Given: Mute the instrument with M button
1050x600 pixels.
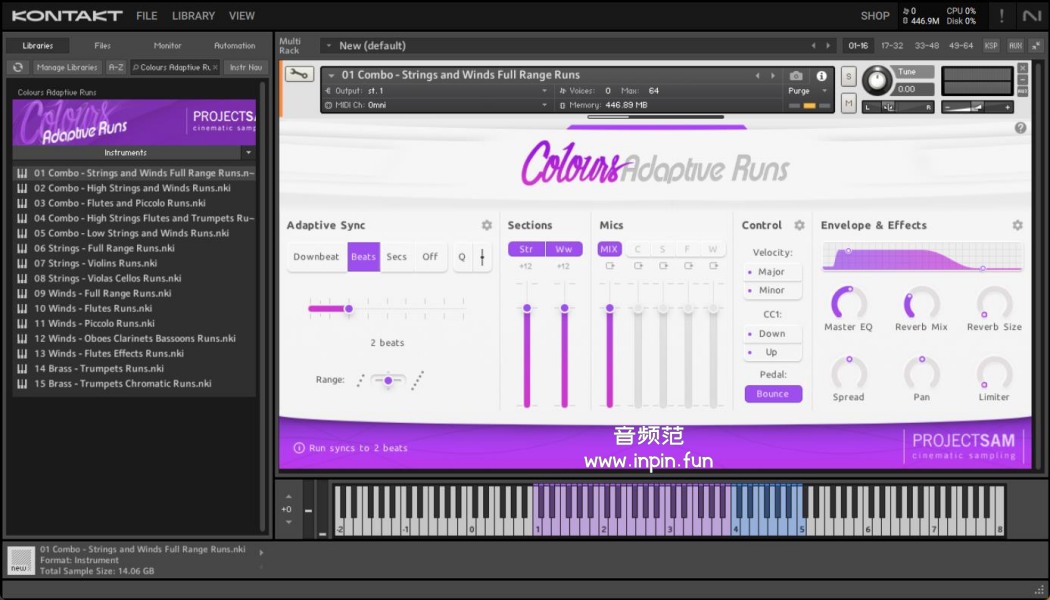Looking at the screenshot, I should click(x=848, y=103).
